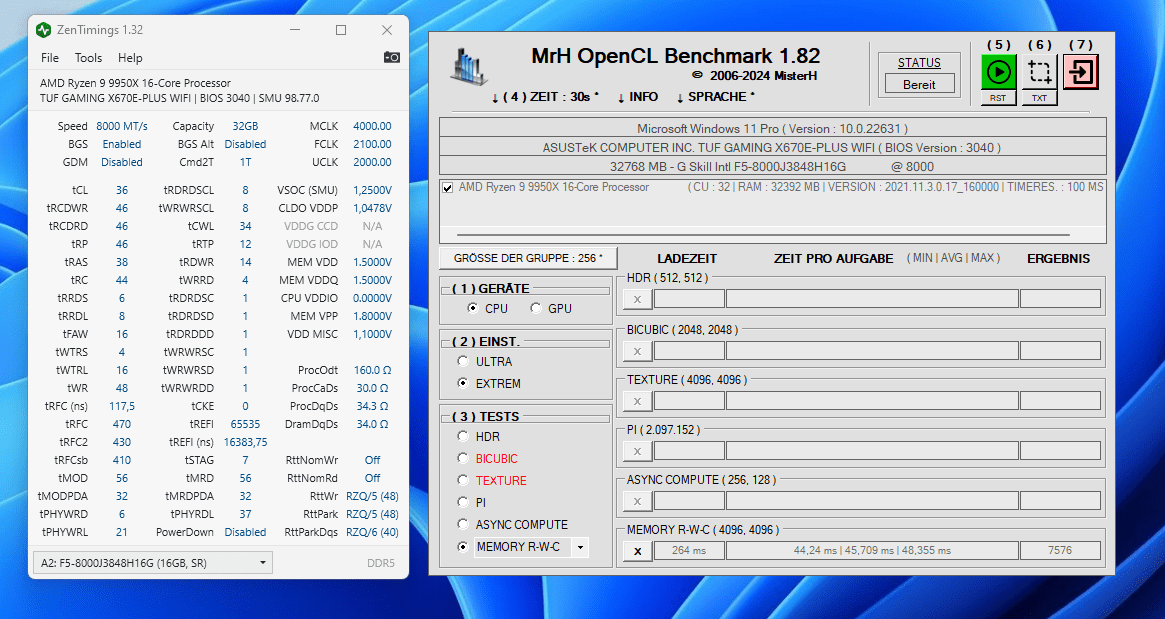1165x619 pixels.
Task: Select the ULTRA setting radio button
Action: tap(463, 361)
